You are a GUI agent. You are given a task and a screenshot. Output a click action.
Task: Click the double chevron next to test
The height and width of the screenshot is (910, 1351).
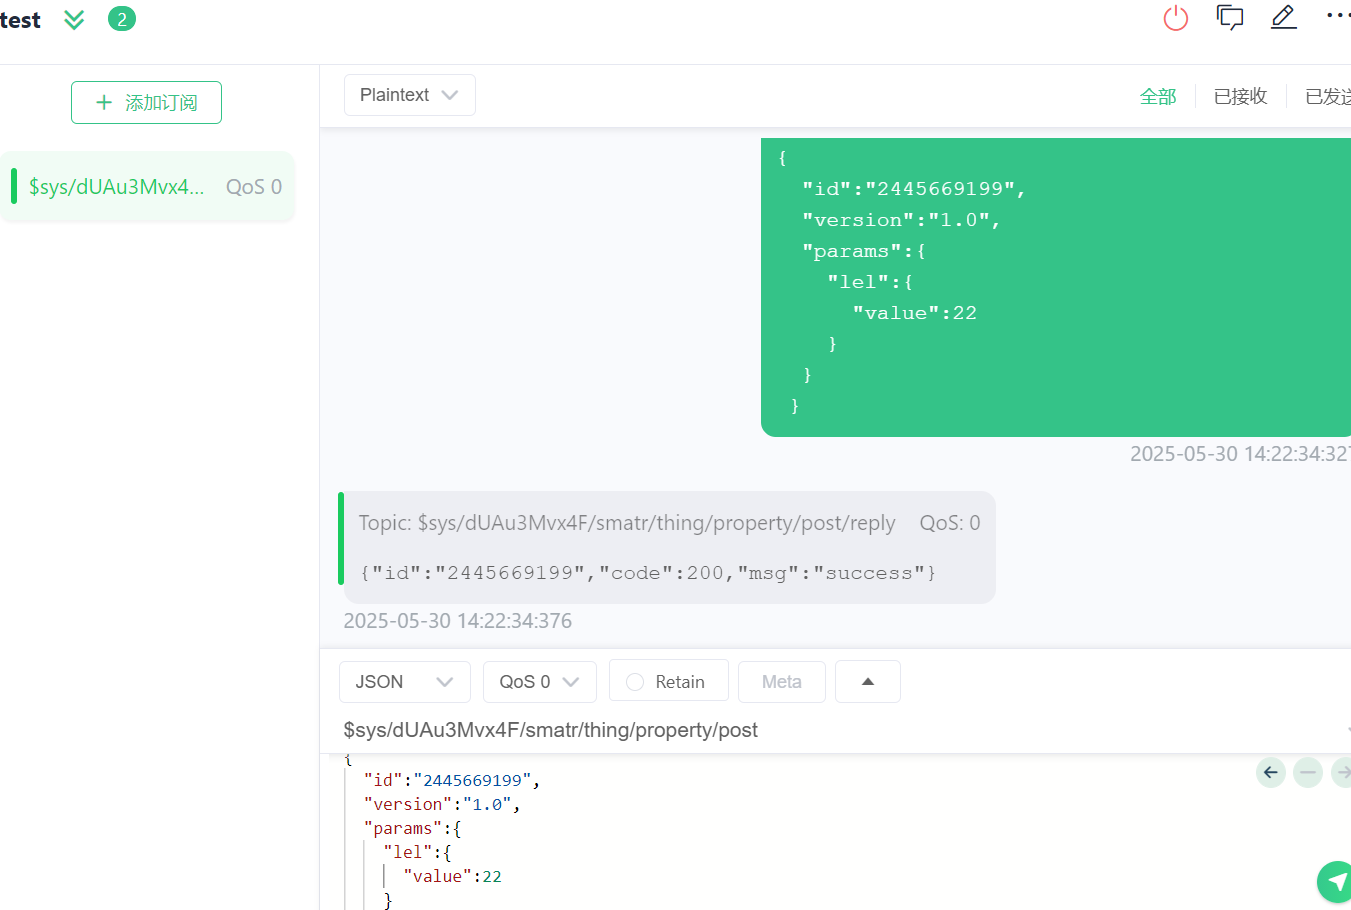(x=74, y=20)
